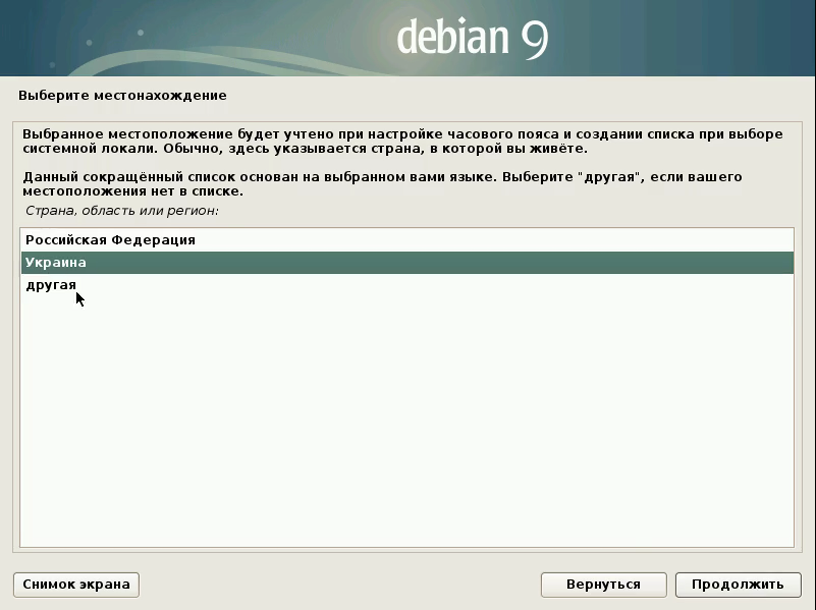
Task: Choose другая from the location list
Action: 51,286
